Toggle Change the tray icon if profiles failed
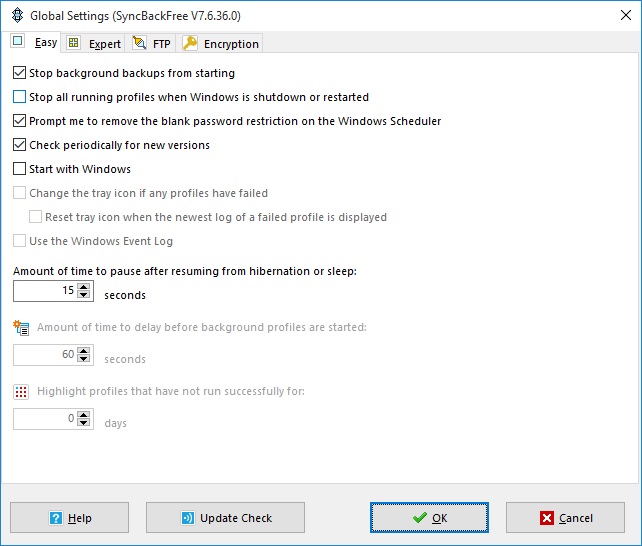This screenshot has width=642, height=546. tap(19, 193)
